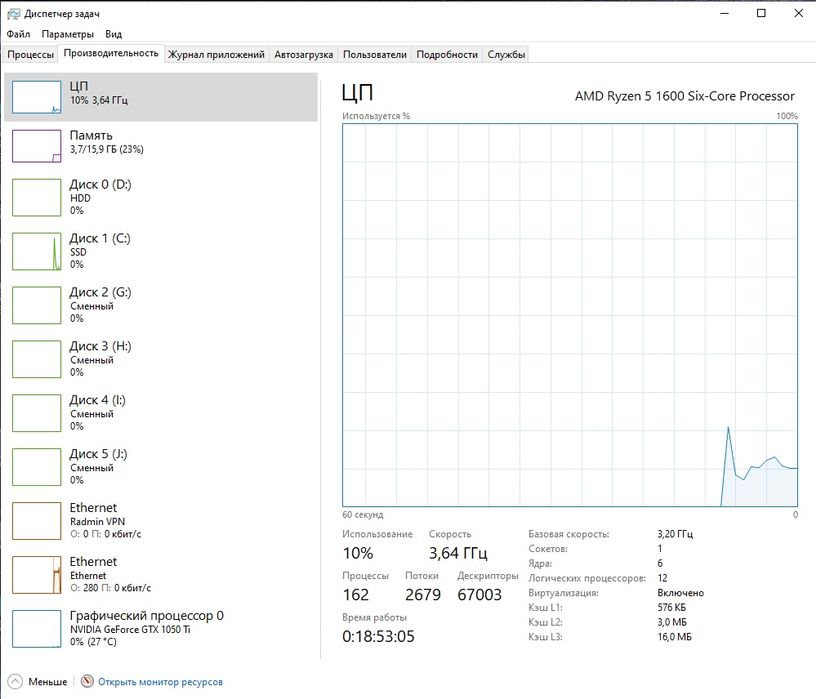Select Диск 1 (C:) SSD graph thumbnail
This screenshot has height=699, width=816.
click(36, 251)
